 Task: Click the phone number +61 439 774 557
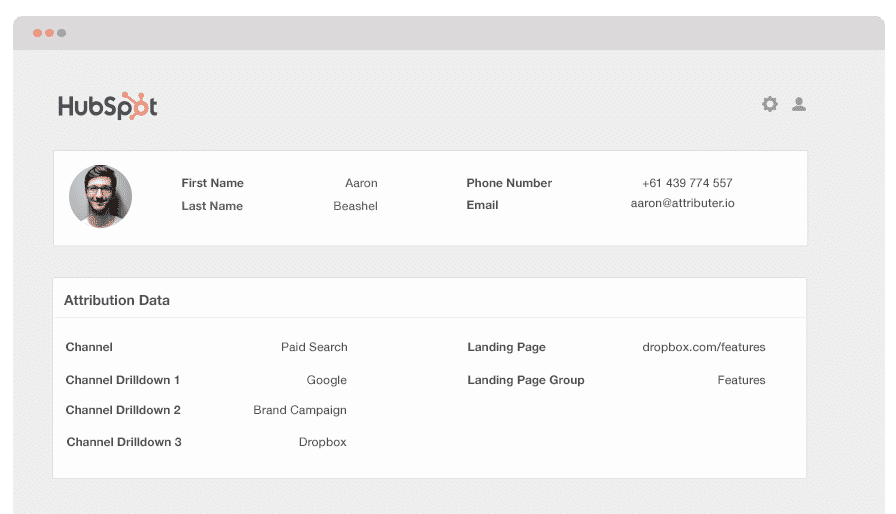point(687,183)
